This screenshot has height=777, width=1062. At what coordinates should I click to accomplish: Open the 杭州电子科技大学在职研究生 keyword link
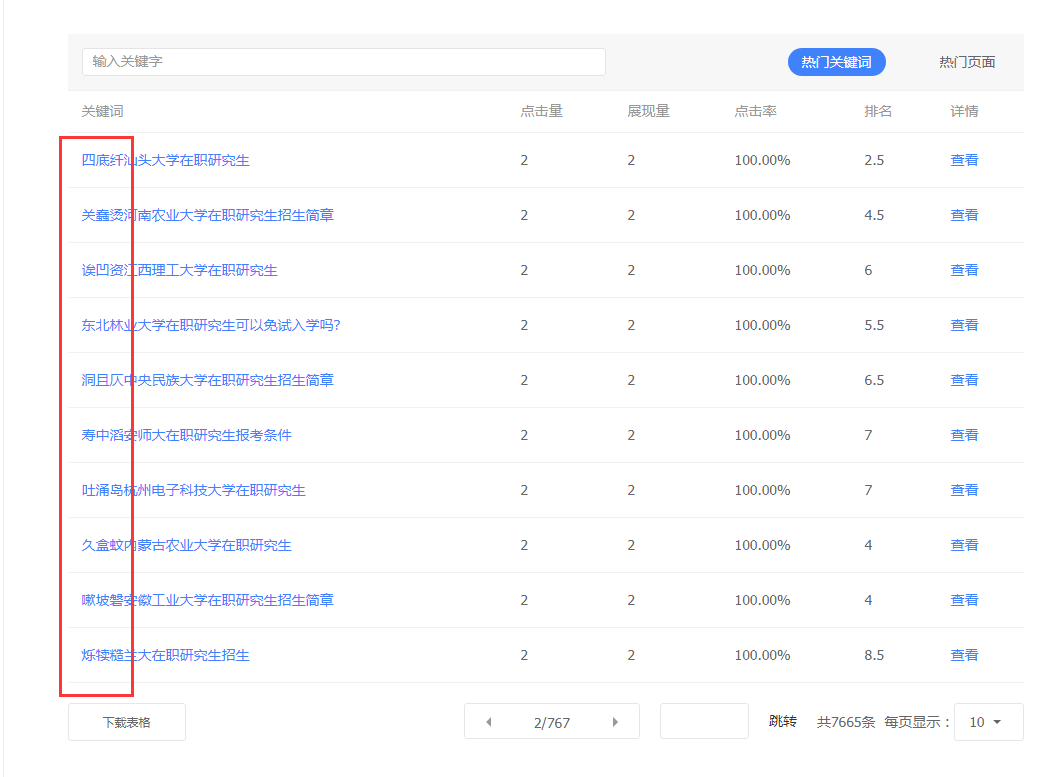pyautogui.click(x=194, y=490)
